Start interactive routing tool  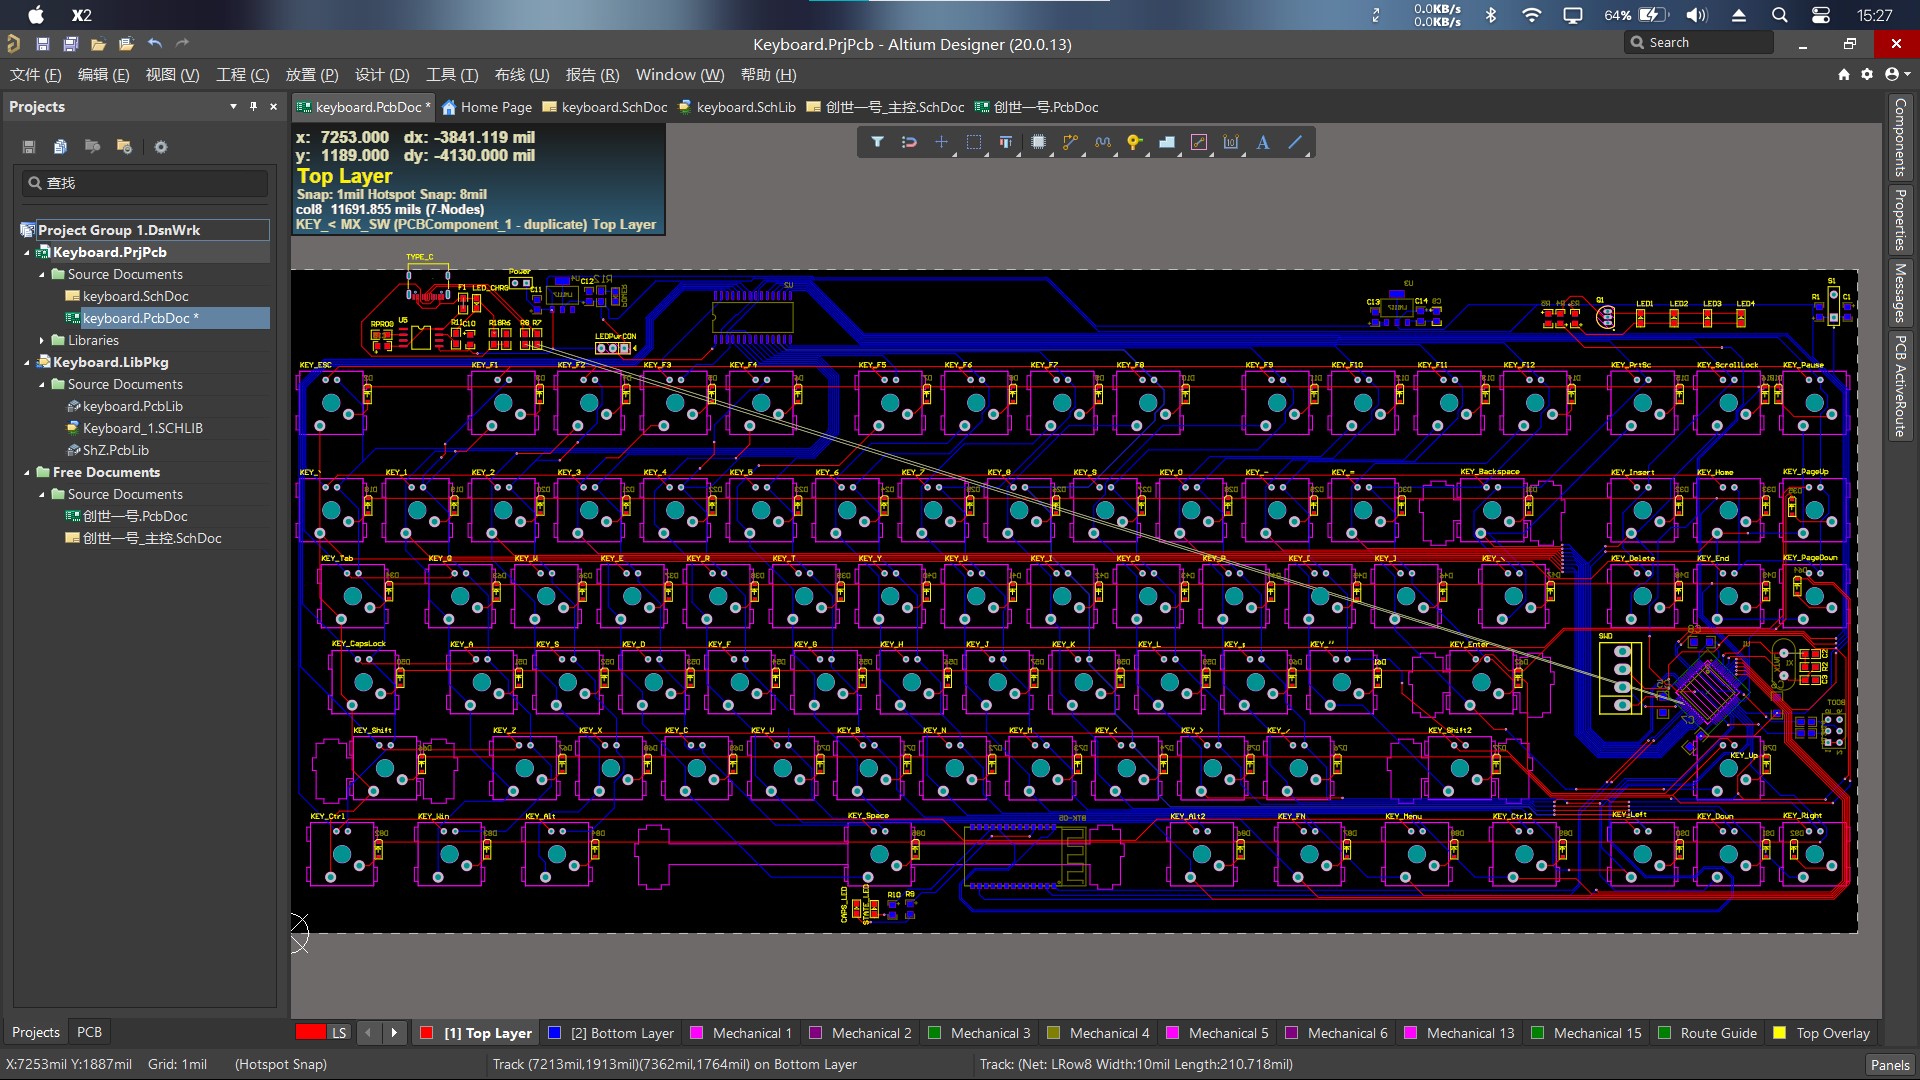tap(1070, 142)
